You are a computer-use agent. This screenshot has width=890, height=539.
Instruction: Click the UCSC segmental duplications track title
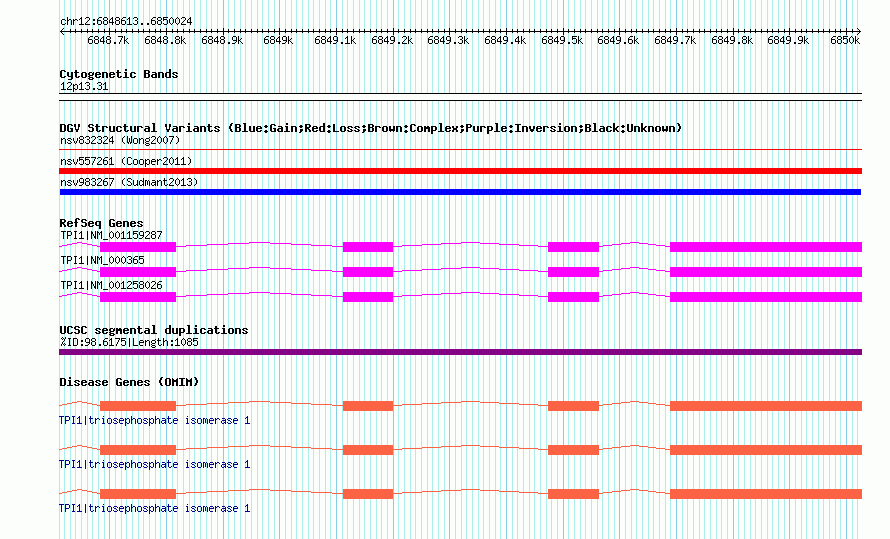[x=154, y=330]
